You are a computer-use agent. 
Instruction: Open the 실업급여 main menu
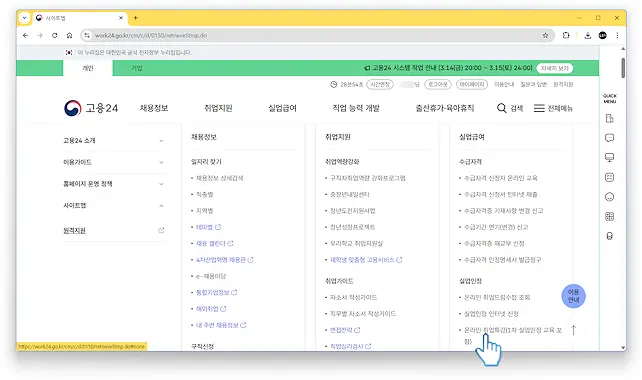[282, 108]
